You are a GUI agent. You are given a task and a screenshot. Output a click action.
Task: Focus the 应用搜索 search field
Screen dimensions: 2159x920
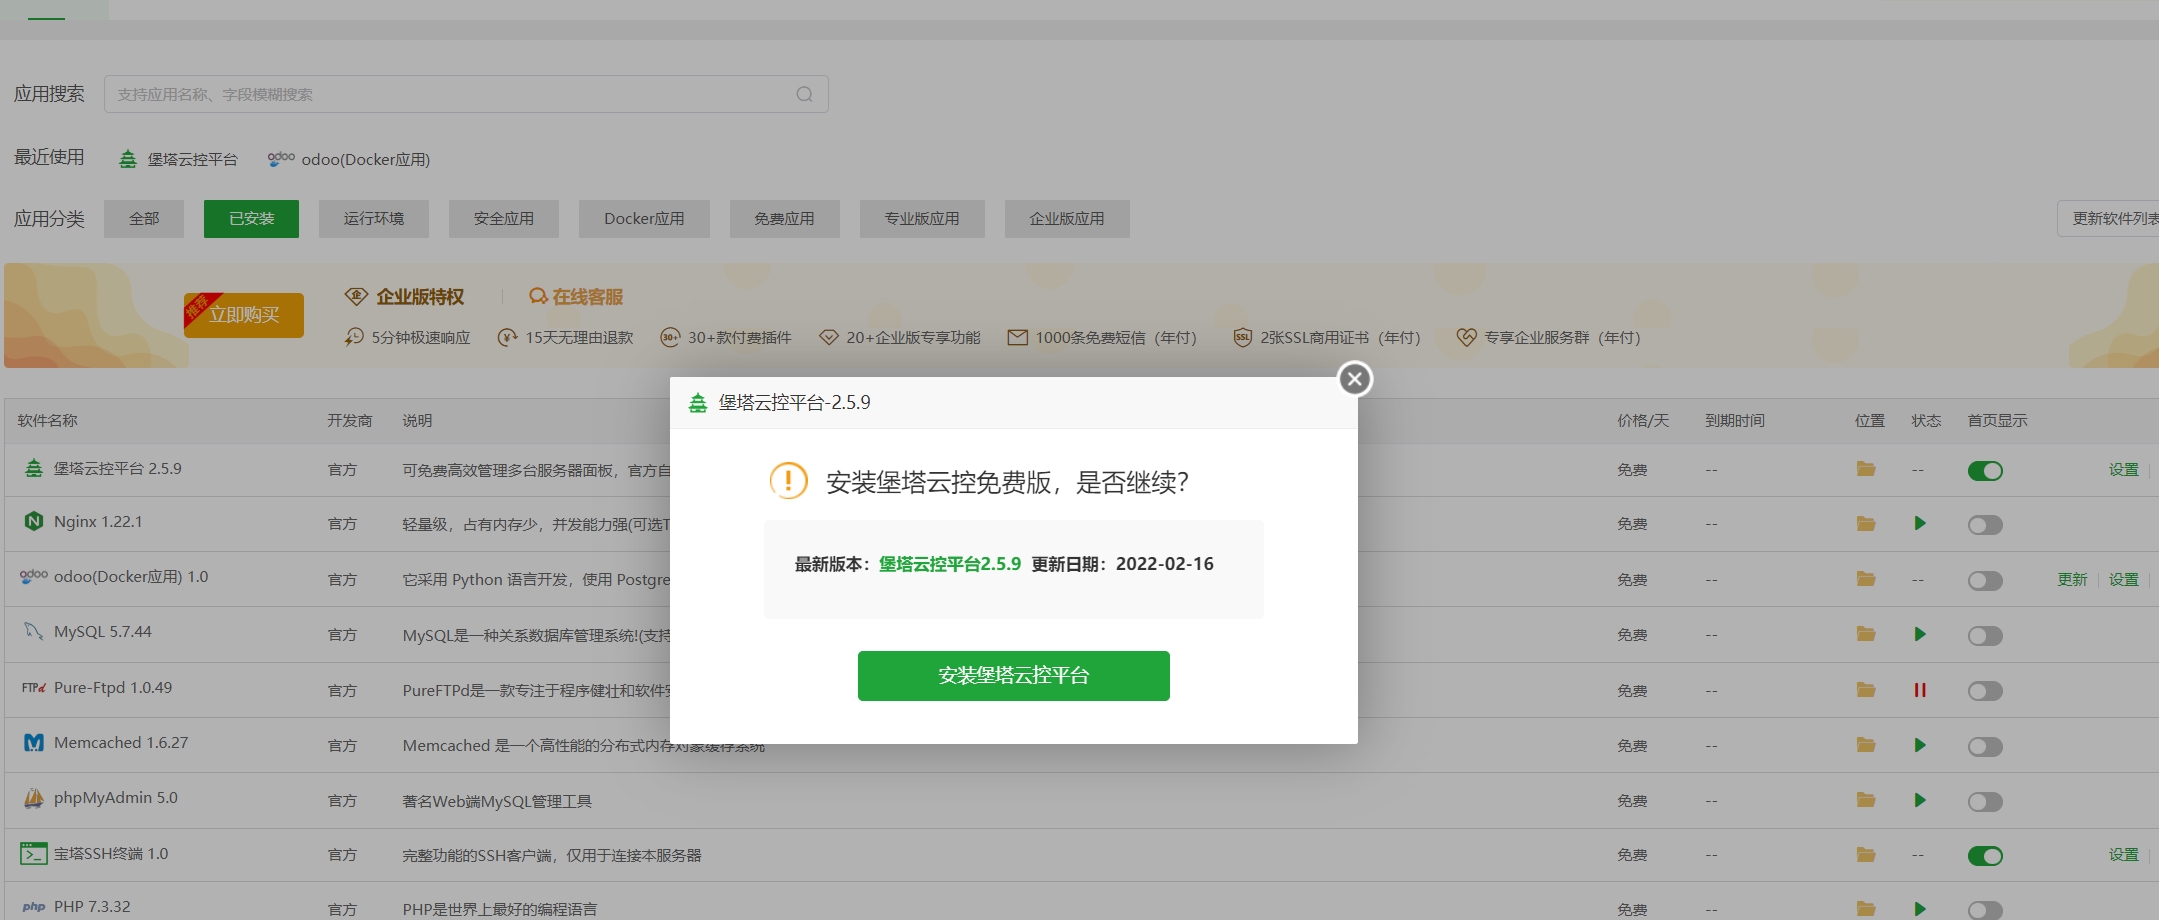pyautogui.click(x=466, y=94)
